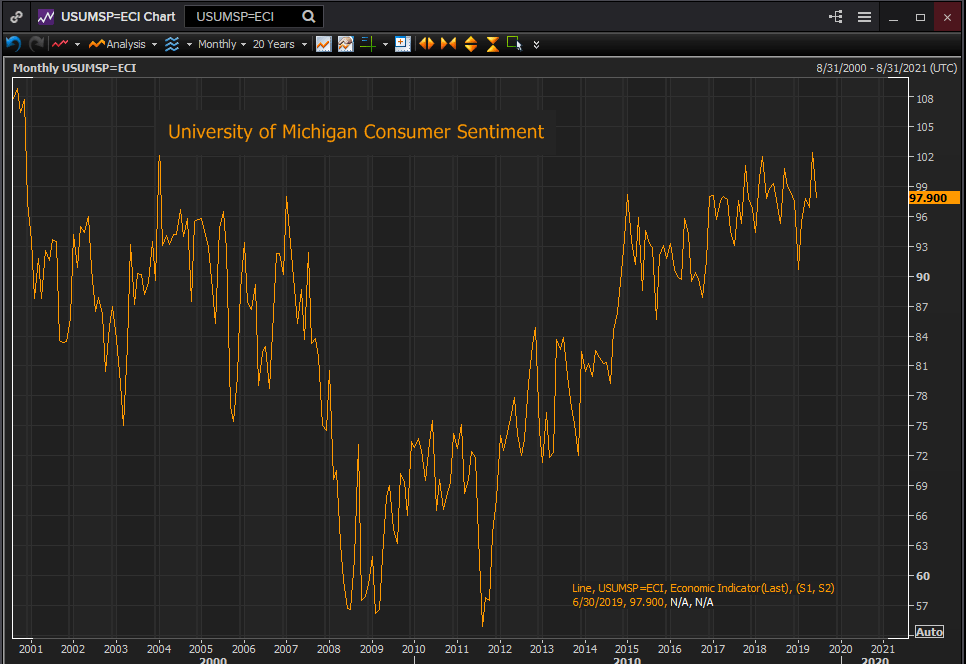Click the Line USUMSP=ECI legend text
Screen dimensions: 966x664
pos(702,588)
